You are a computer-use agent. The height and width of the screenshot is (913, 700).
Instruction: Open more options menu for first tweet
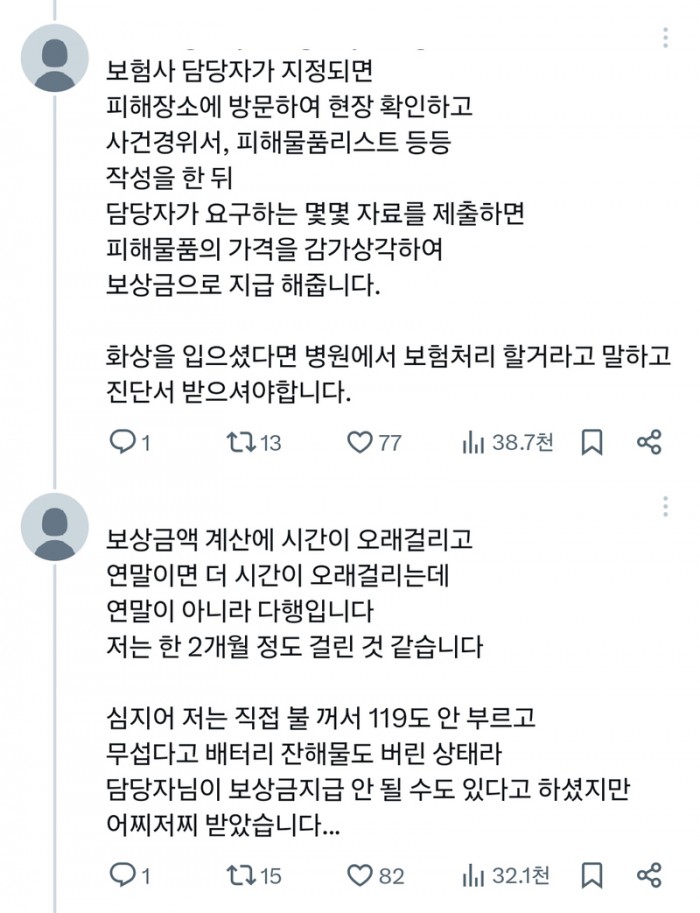click(665, 38)
